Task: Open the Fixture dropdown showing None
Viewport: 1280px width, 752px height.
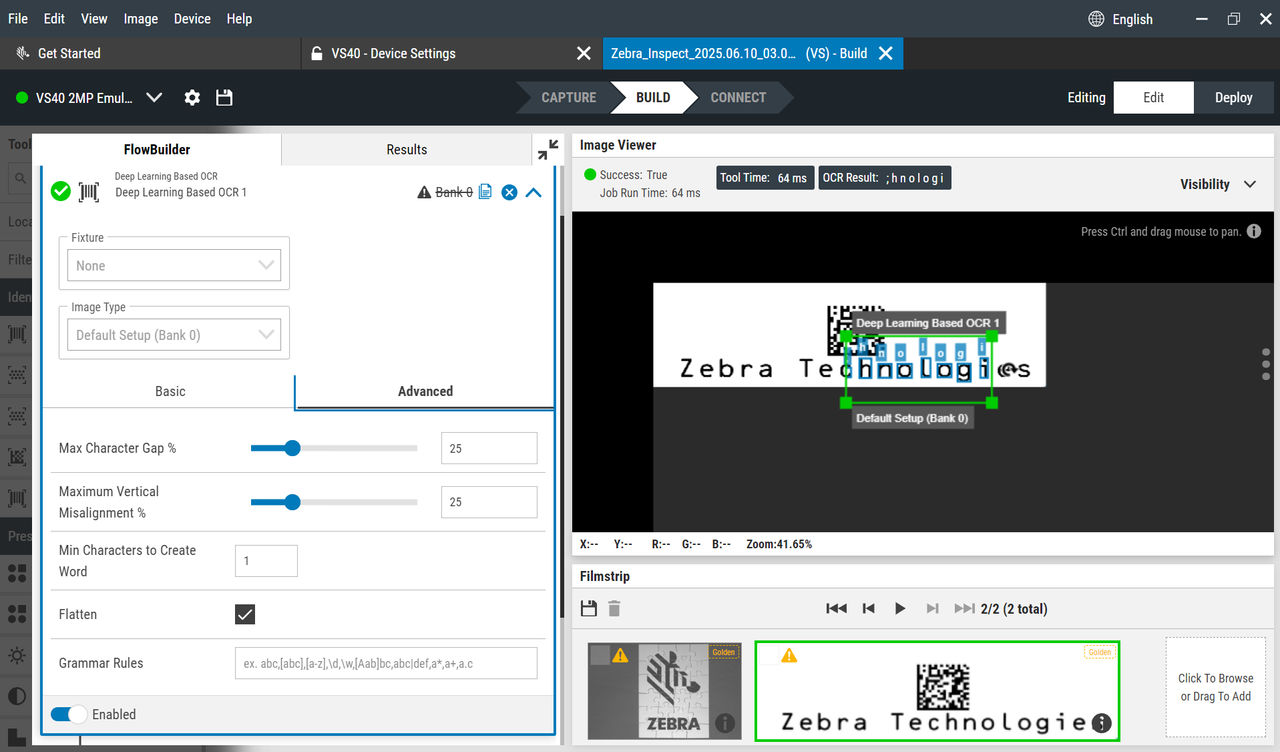Action: (174, 265)
